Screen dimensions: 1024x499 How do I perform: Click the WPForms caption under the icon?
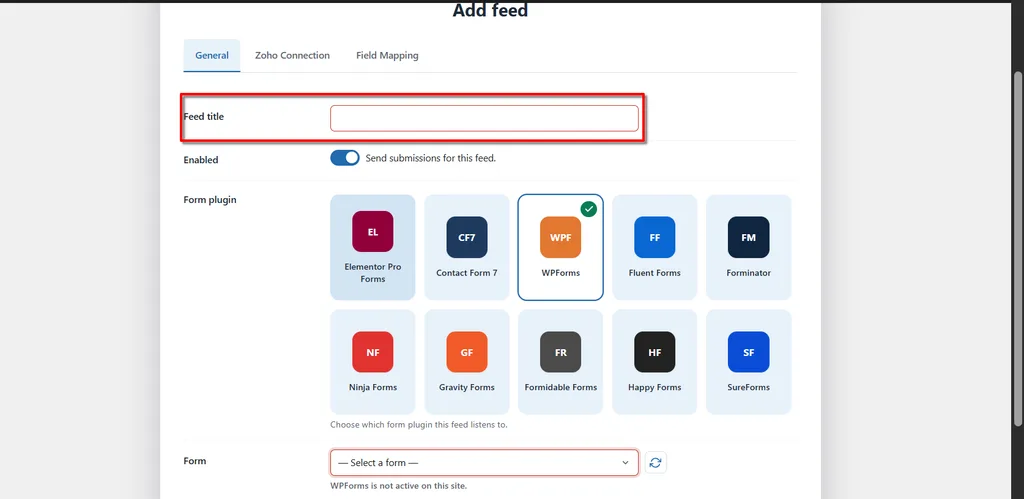point(560,273)
